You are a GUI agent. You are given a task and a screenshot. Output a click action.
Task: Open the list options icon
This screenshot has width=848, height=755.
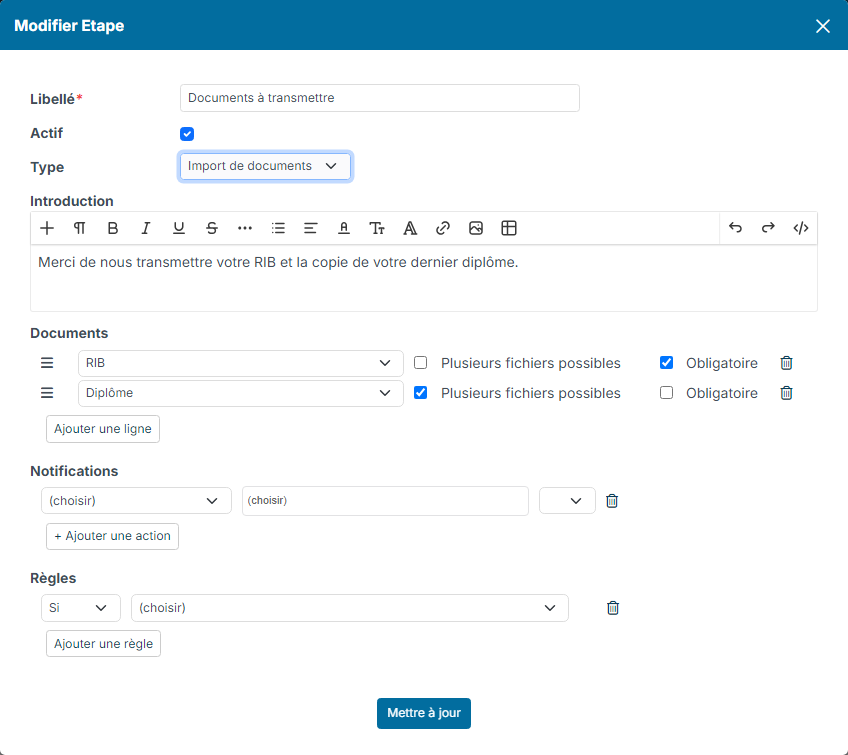point(278,228)
